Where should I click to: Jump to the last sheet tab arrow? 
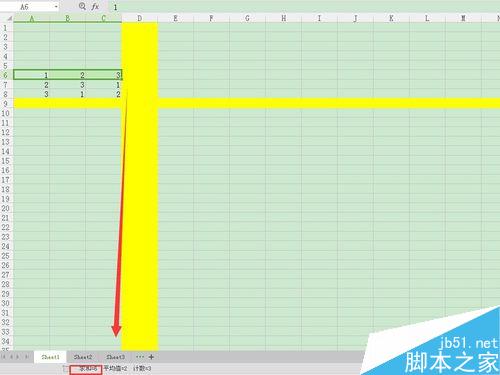click(26, 357)
